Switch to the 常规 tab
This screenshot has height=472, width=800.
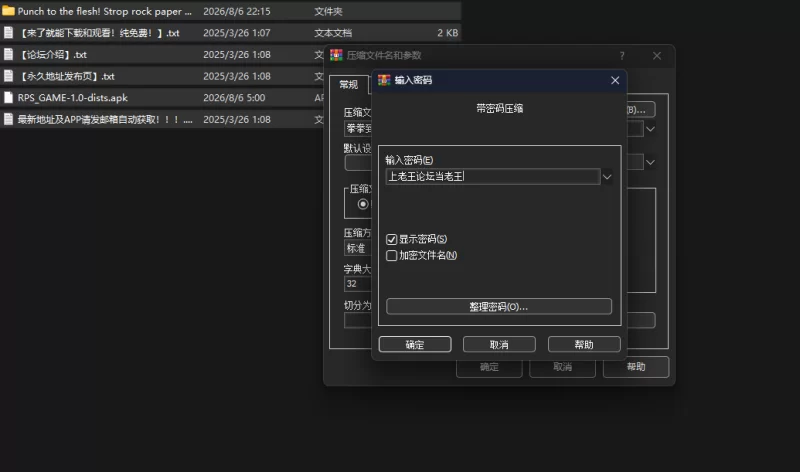tap(349, 85)
